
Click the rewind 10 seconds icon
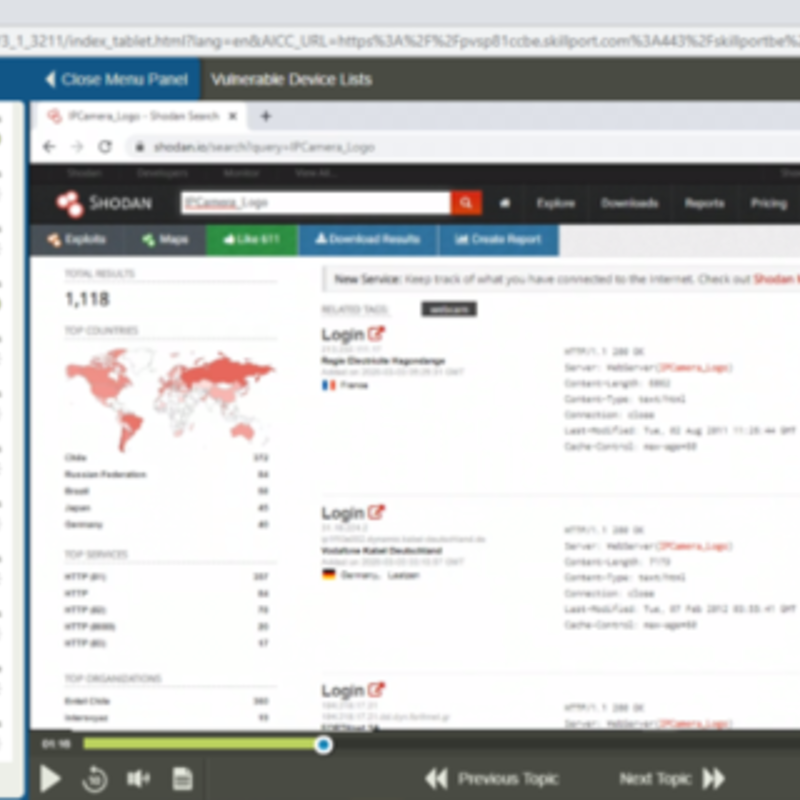[x=95, y=778]
